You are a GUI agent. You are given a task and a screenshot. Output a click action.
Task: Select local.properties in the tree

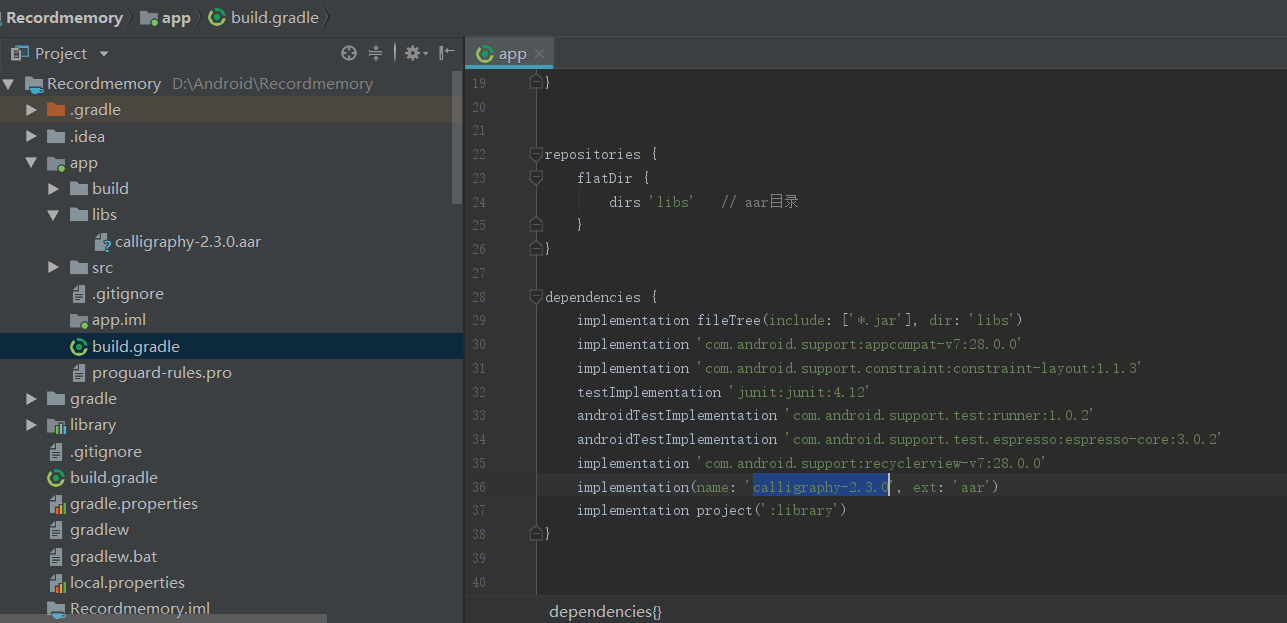click(127, 582)
